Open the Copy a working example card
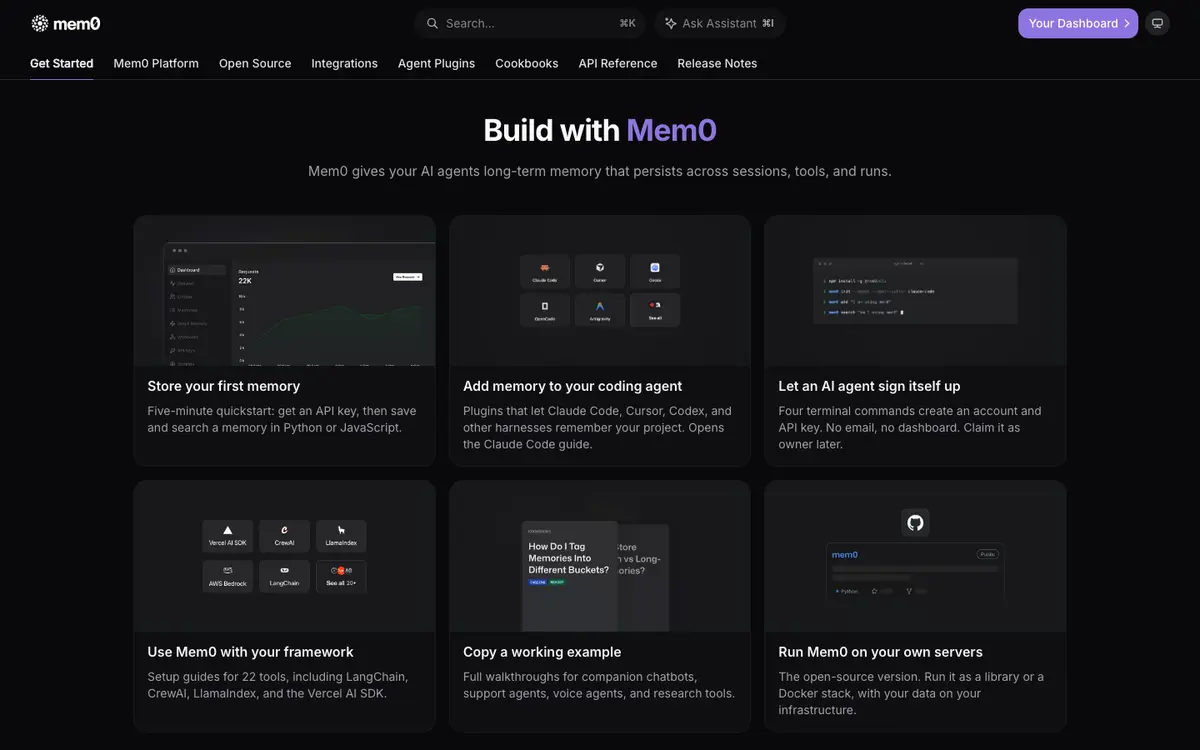Viewport: 1200px width, 750px height. point(600,606)
